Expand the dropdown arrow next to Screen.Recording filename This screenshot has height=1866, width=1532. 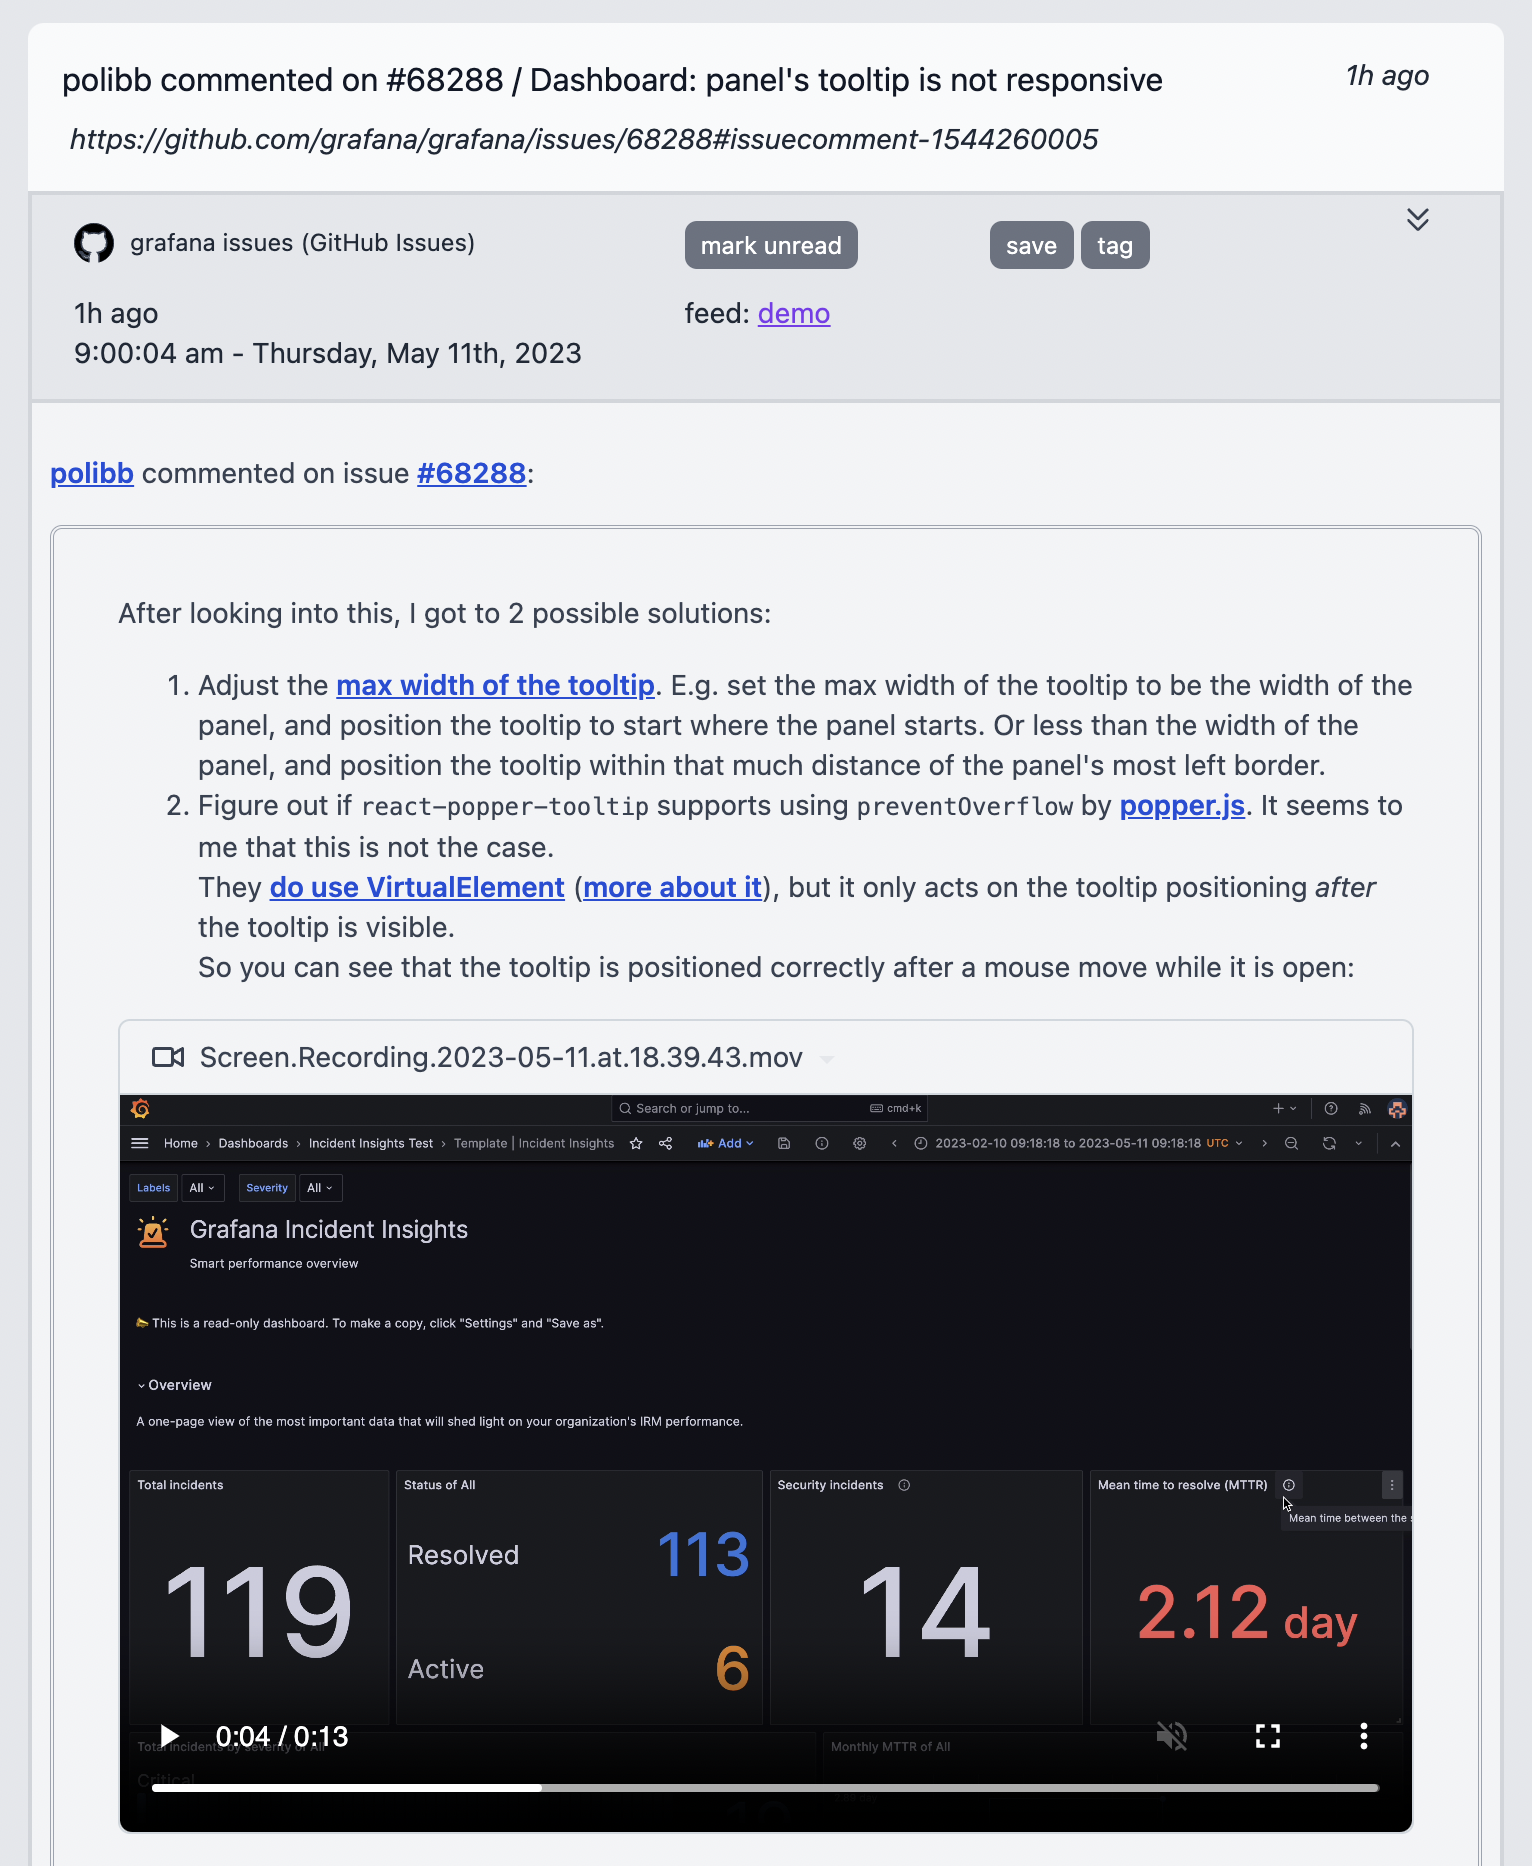pyautogui.click(x=827, y=1059)
